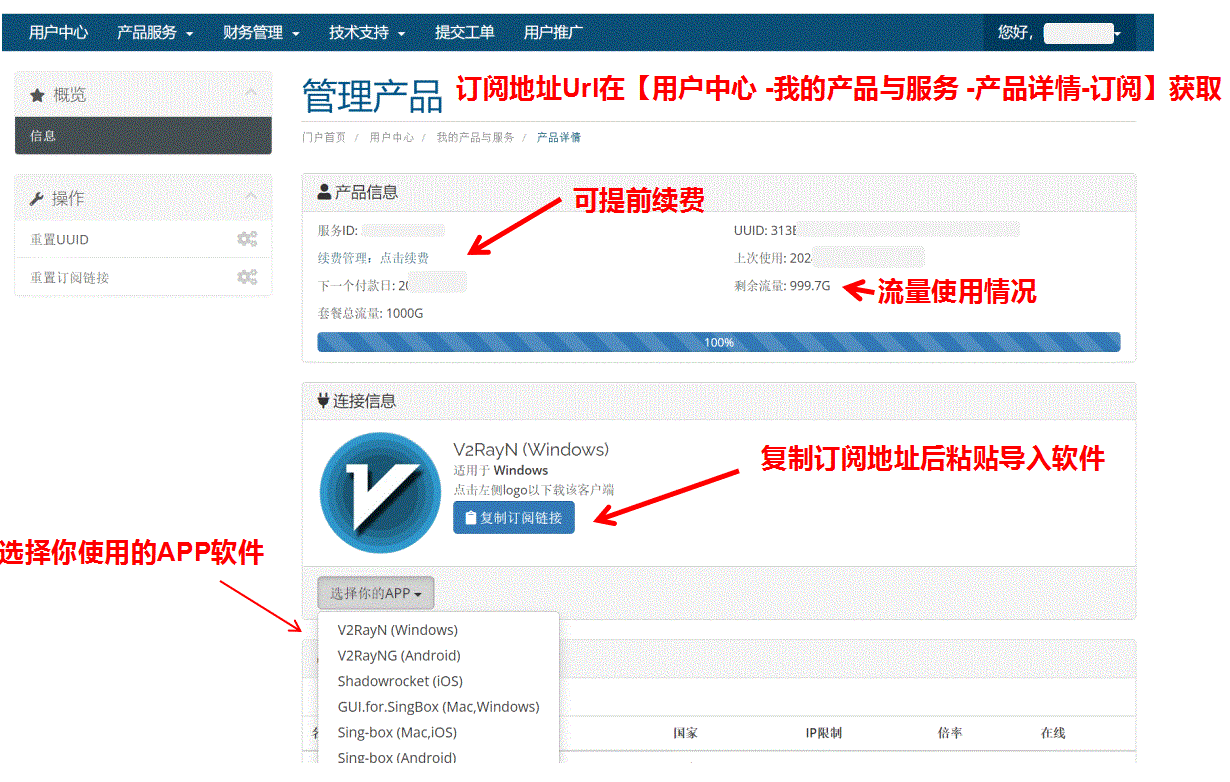The image size is (1230, 782).
Task: Click gear icon next to 重置UUID
Action: coord(246,239)
